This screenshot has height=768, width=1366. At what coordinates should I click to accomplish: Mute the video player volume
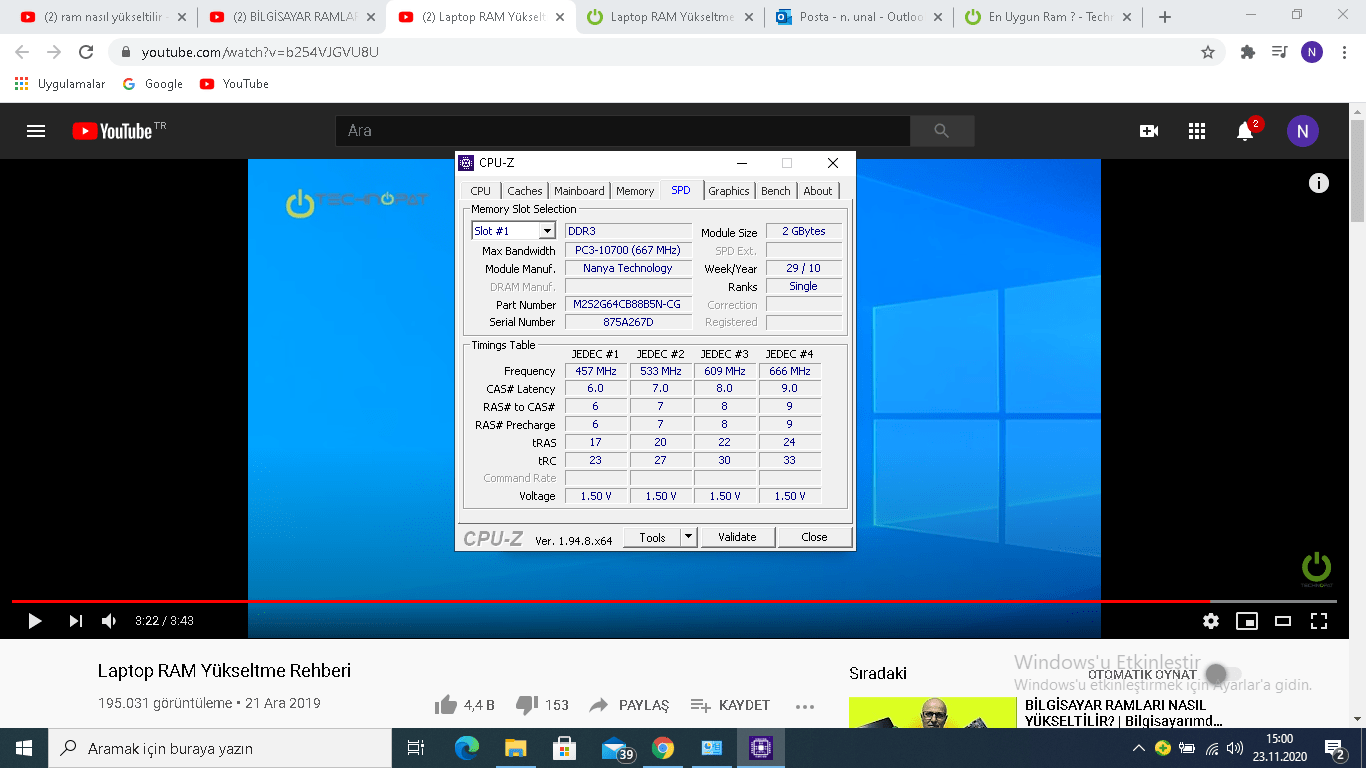click(109, 621)
